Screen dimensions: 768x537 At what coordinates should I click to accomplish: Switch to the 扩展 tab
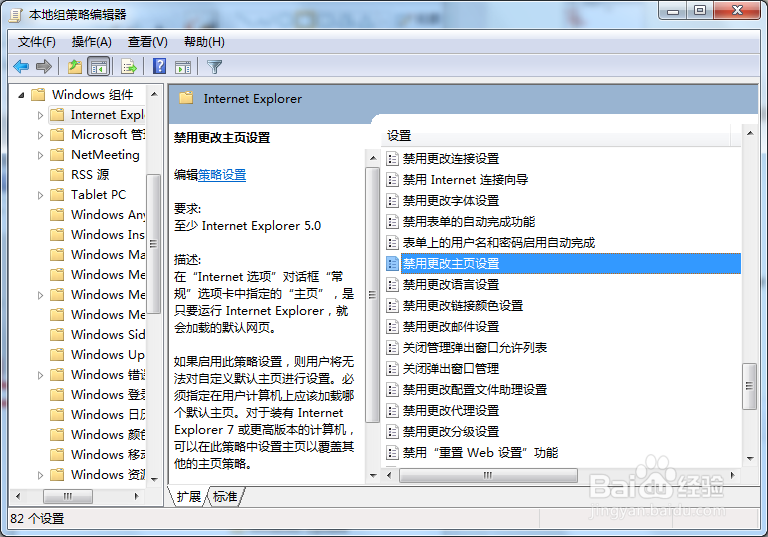point(189,497)
